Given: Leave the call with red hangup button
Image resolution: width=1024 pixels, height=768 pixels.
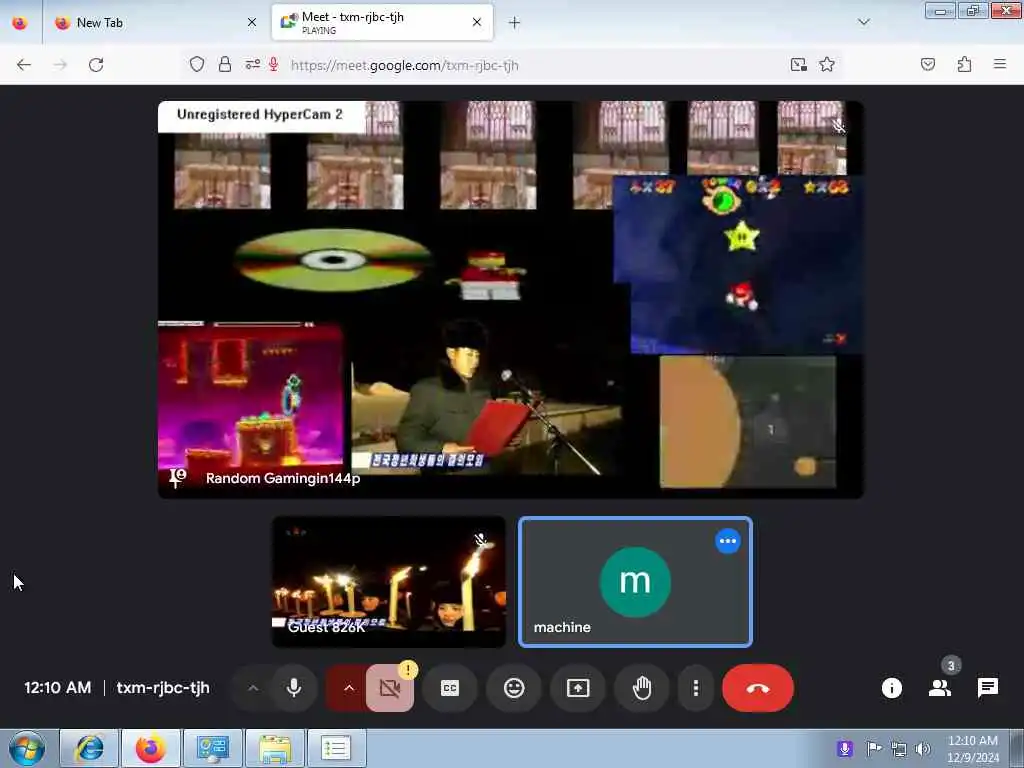Looking at the screenshot, I should (x=758, y=688).
